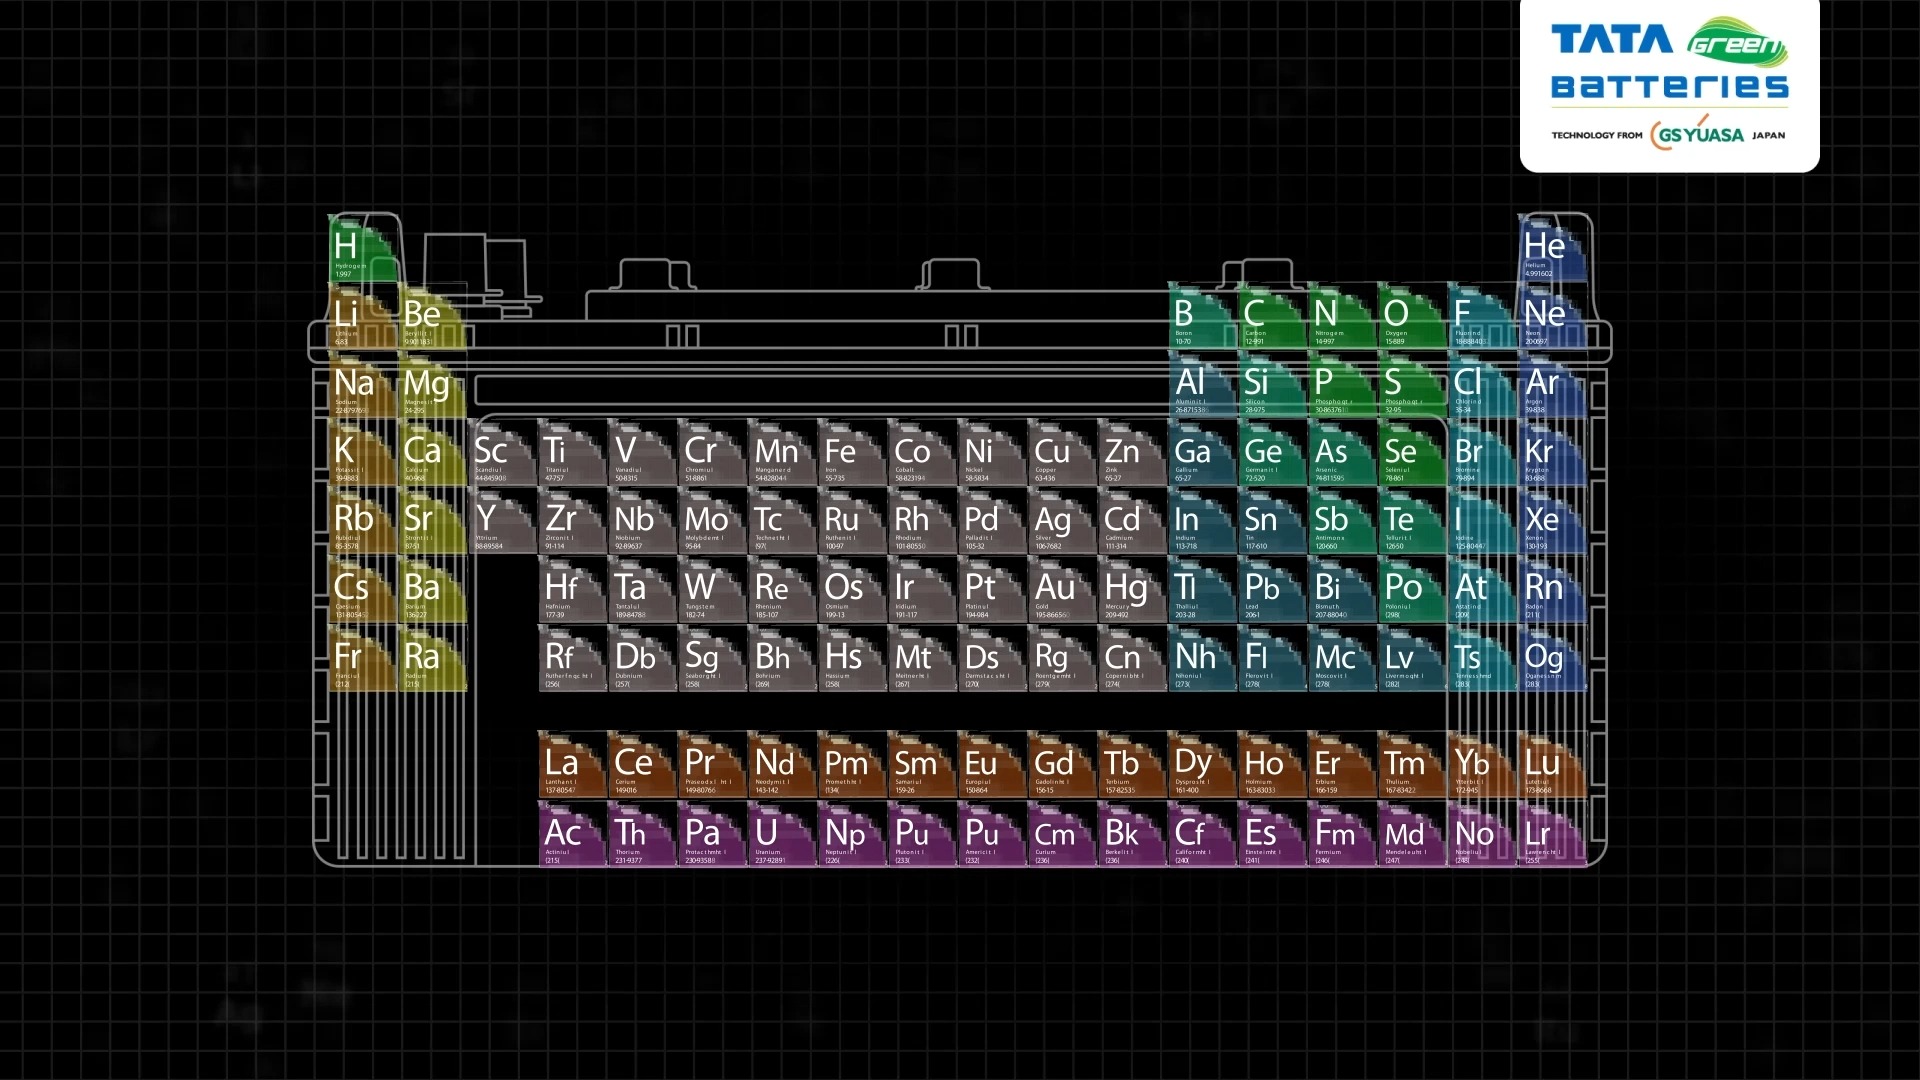Choose the Carbon (C) element tile

click(x=1272, y=316)
